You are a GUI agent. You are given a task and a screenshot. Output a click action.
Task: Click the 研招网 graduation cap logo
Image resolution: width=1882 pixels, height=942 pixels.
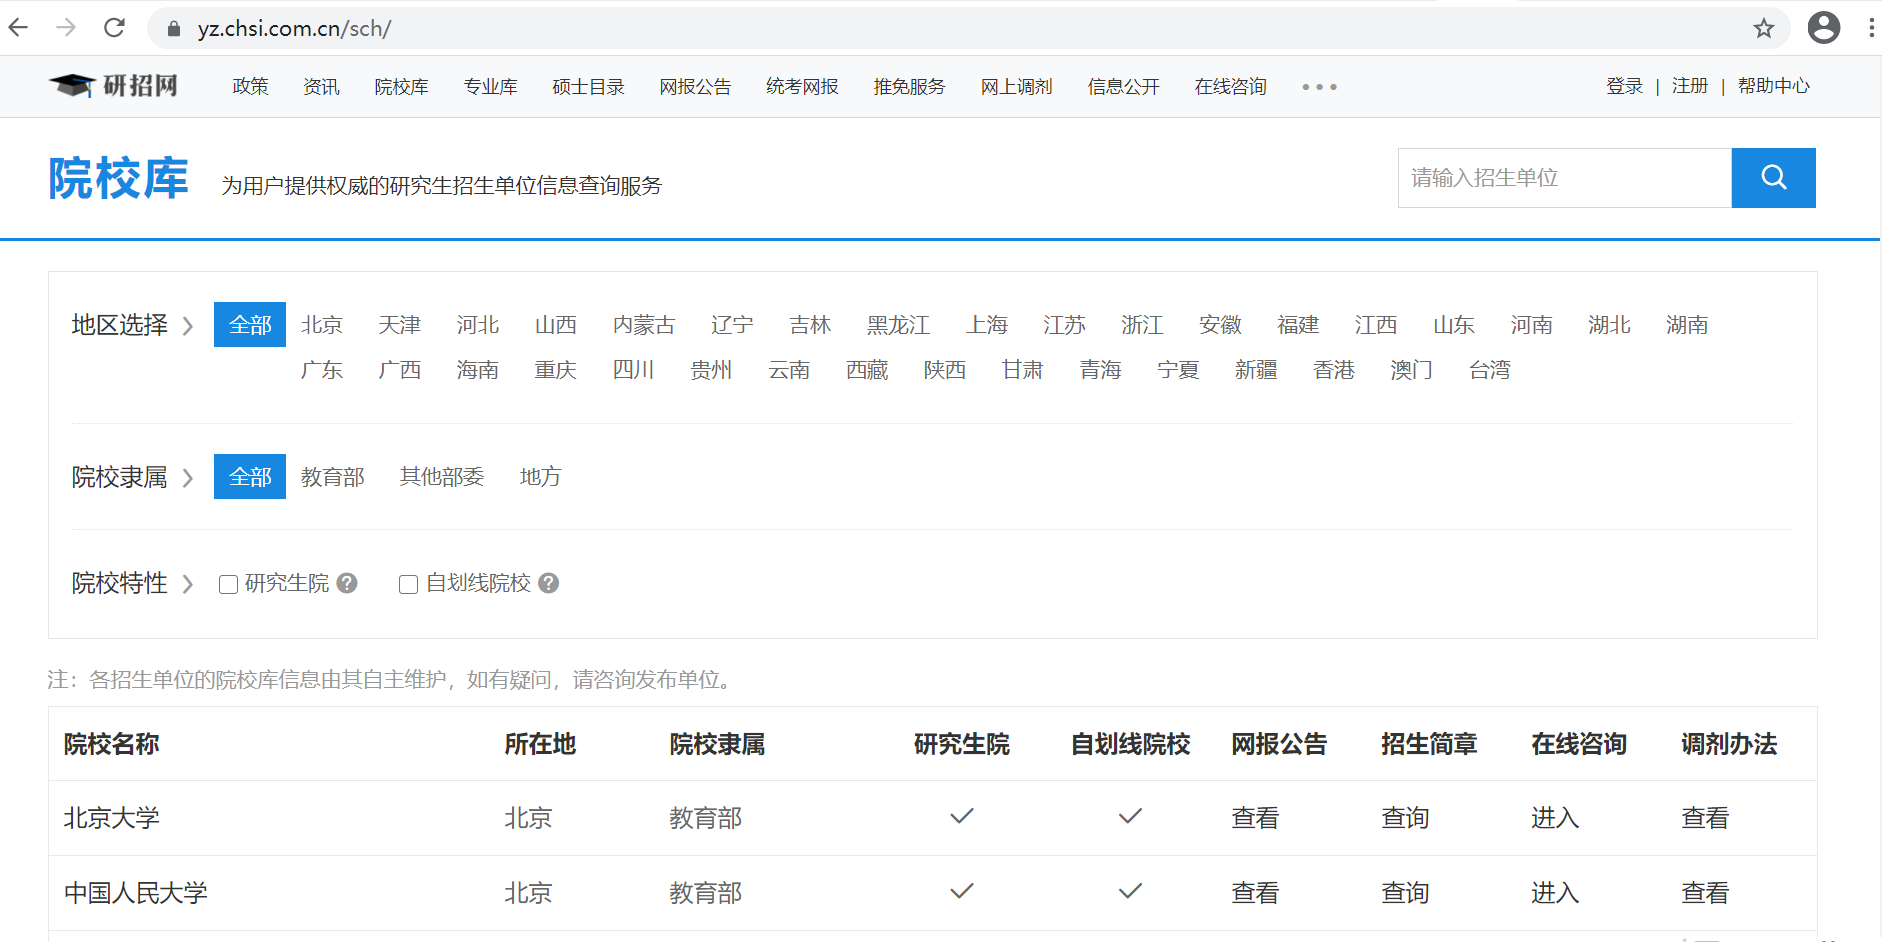coord(114,86)
